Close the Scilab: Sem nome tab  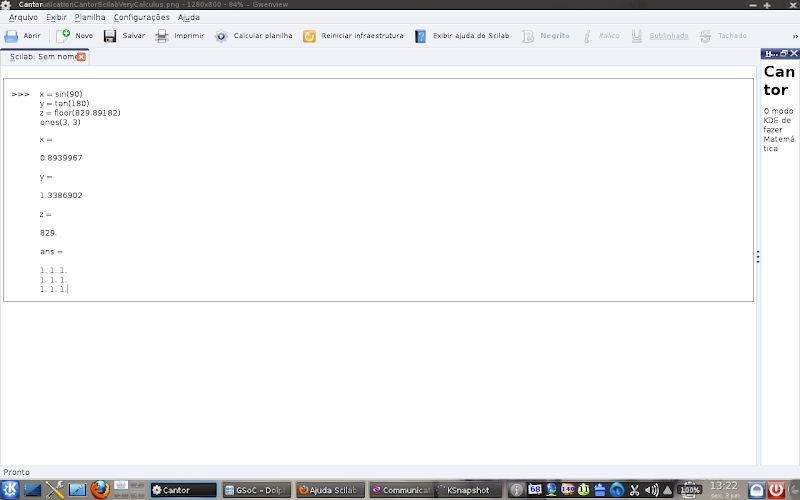pyautogui.click(x=81, y=57)
